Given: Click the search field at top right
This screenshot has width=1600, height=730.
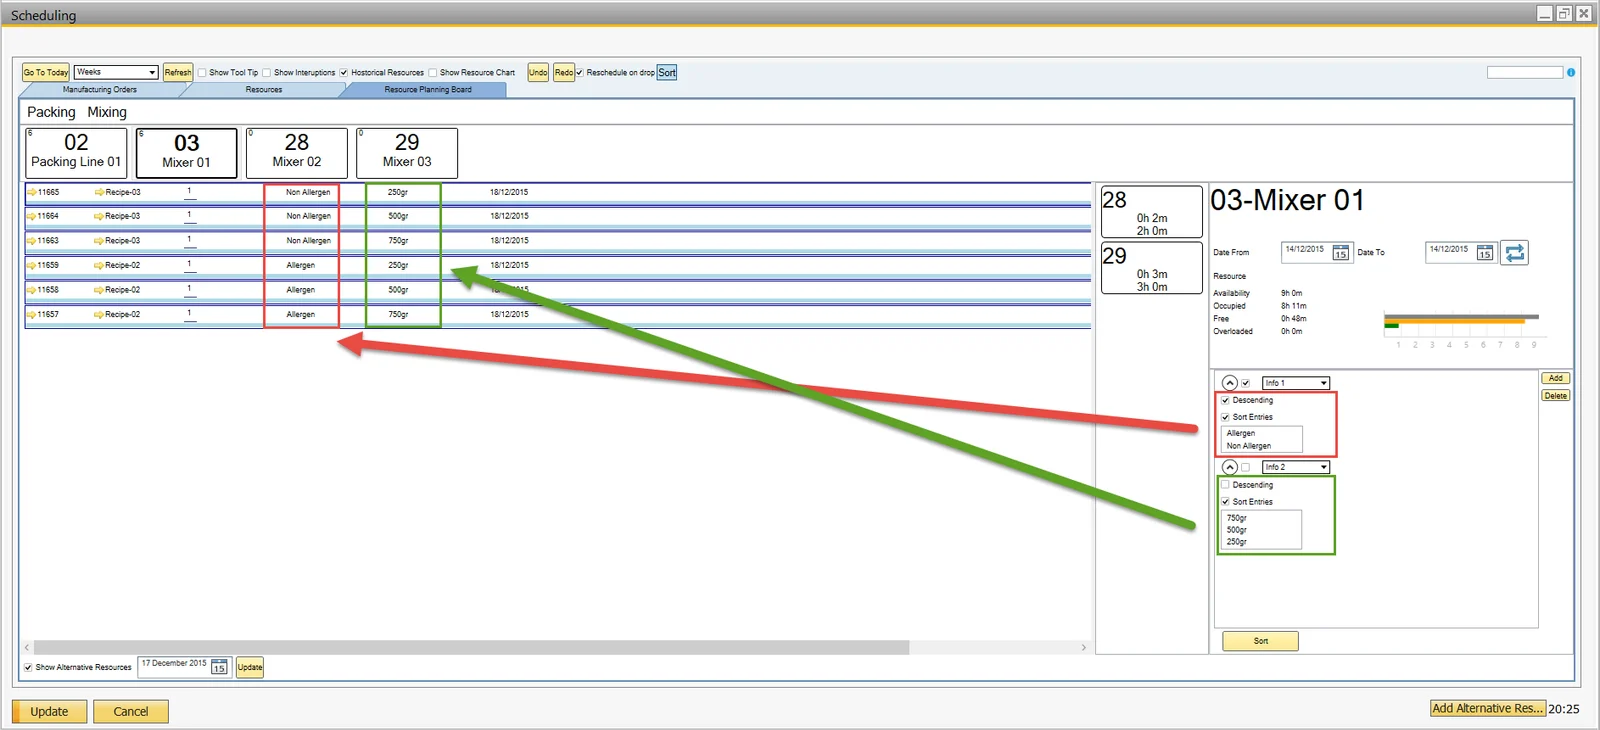Looking at the screenshot, I should tap(1524, 72).
